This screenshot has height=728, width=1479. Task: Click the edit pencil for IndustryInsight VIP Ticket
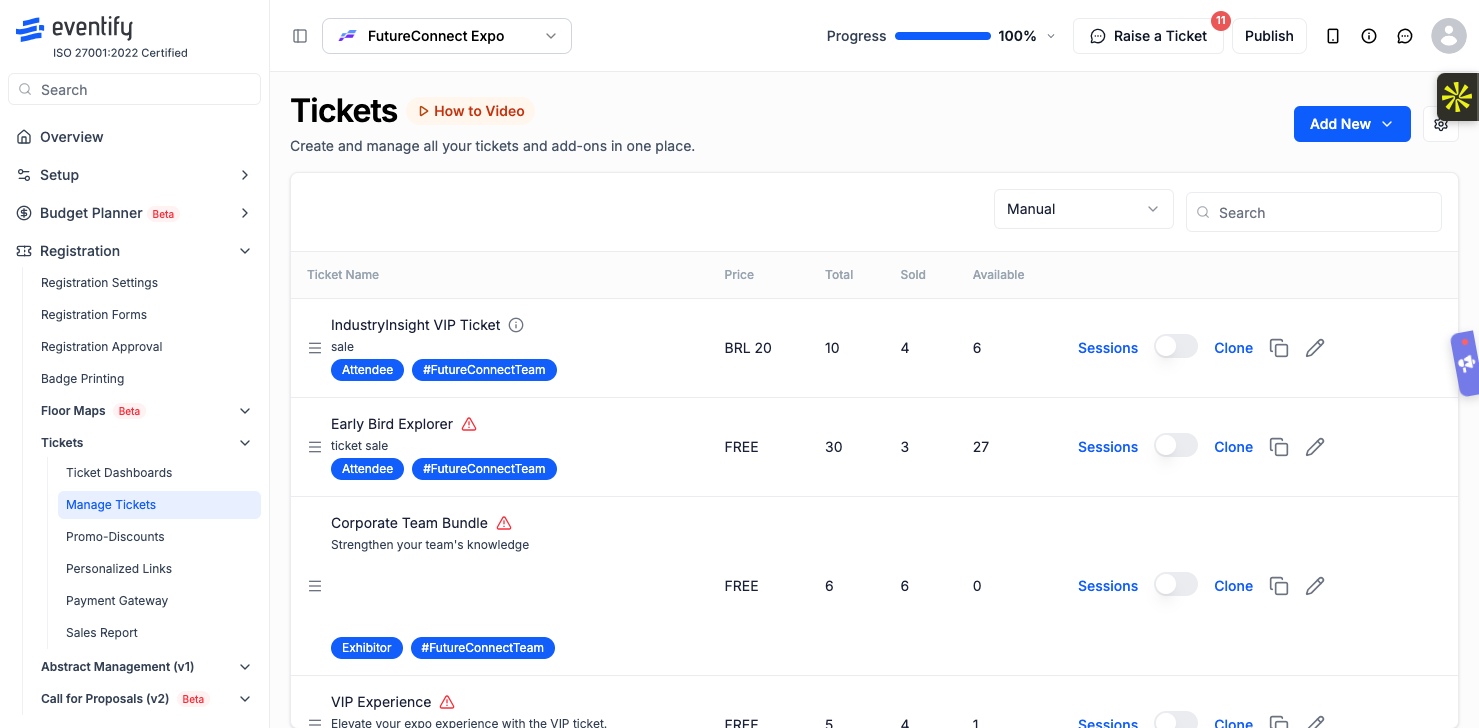coord(1315,348)
